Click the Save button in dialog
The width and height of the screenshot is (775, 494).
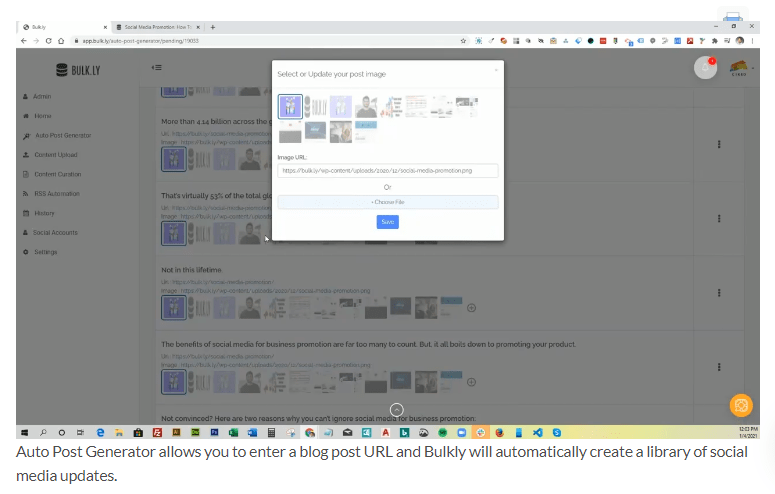tap(388, 222)
